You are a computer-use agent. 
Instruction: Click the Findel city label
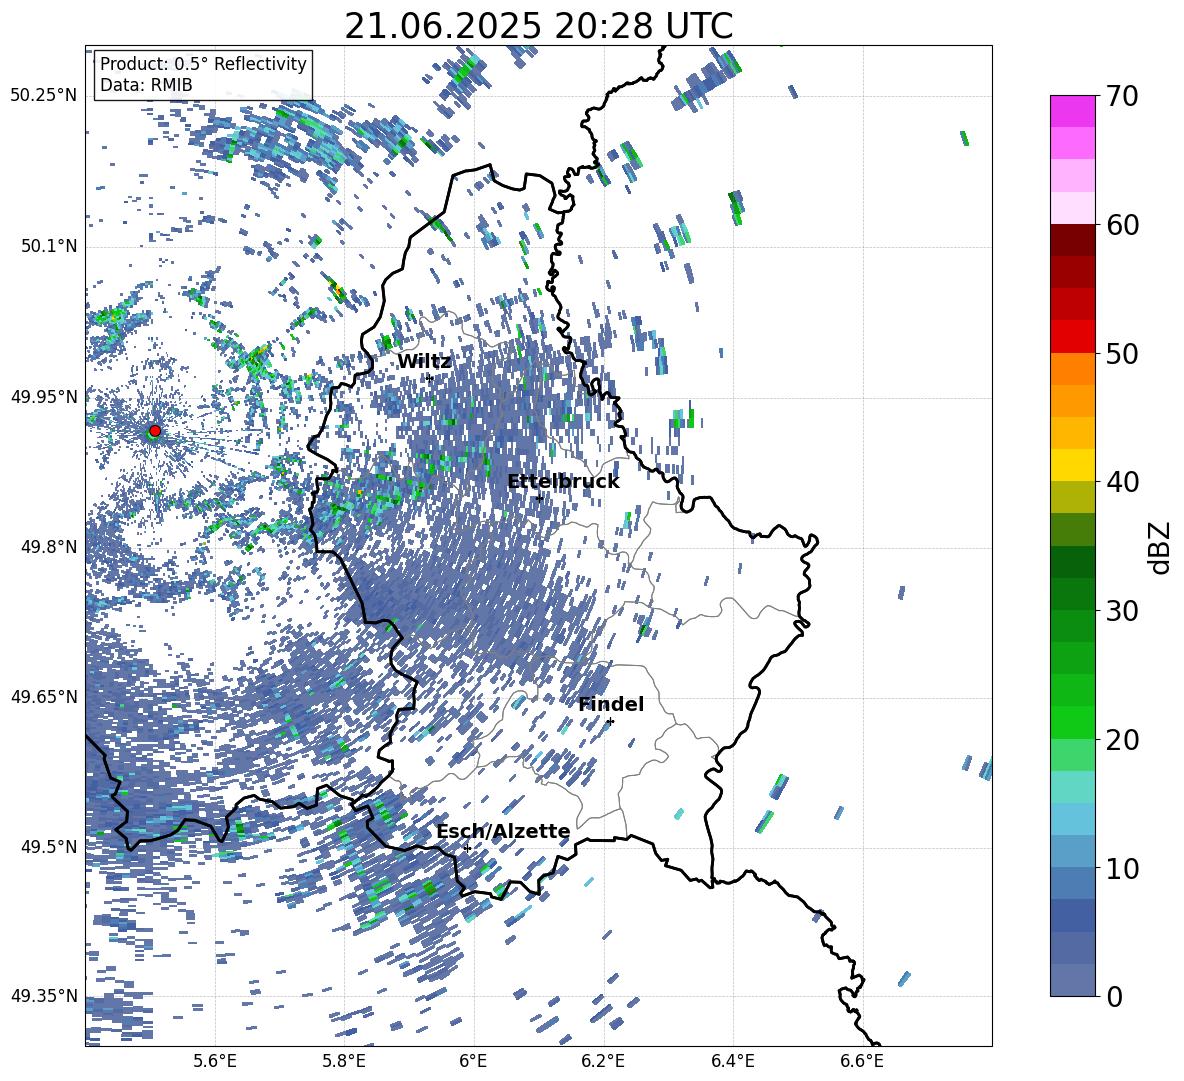[611, 704]
